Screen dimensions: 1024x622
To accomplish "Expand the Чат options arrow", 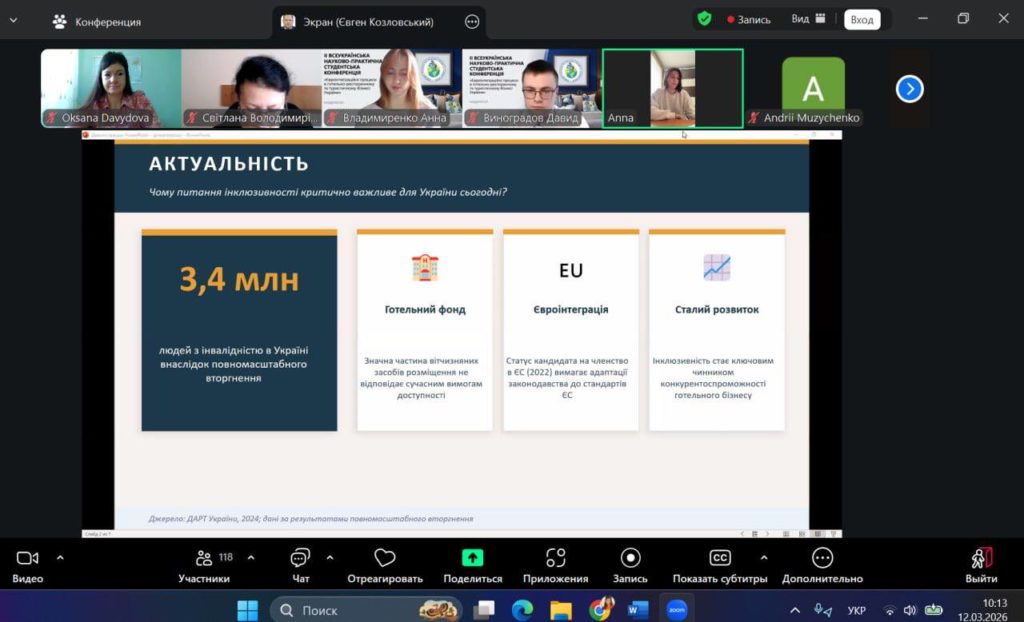I will tap(330, 557).
